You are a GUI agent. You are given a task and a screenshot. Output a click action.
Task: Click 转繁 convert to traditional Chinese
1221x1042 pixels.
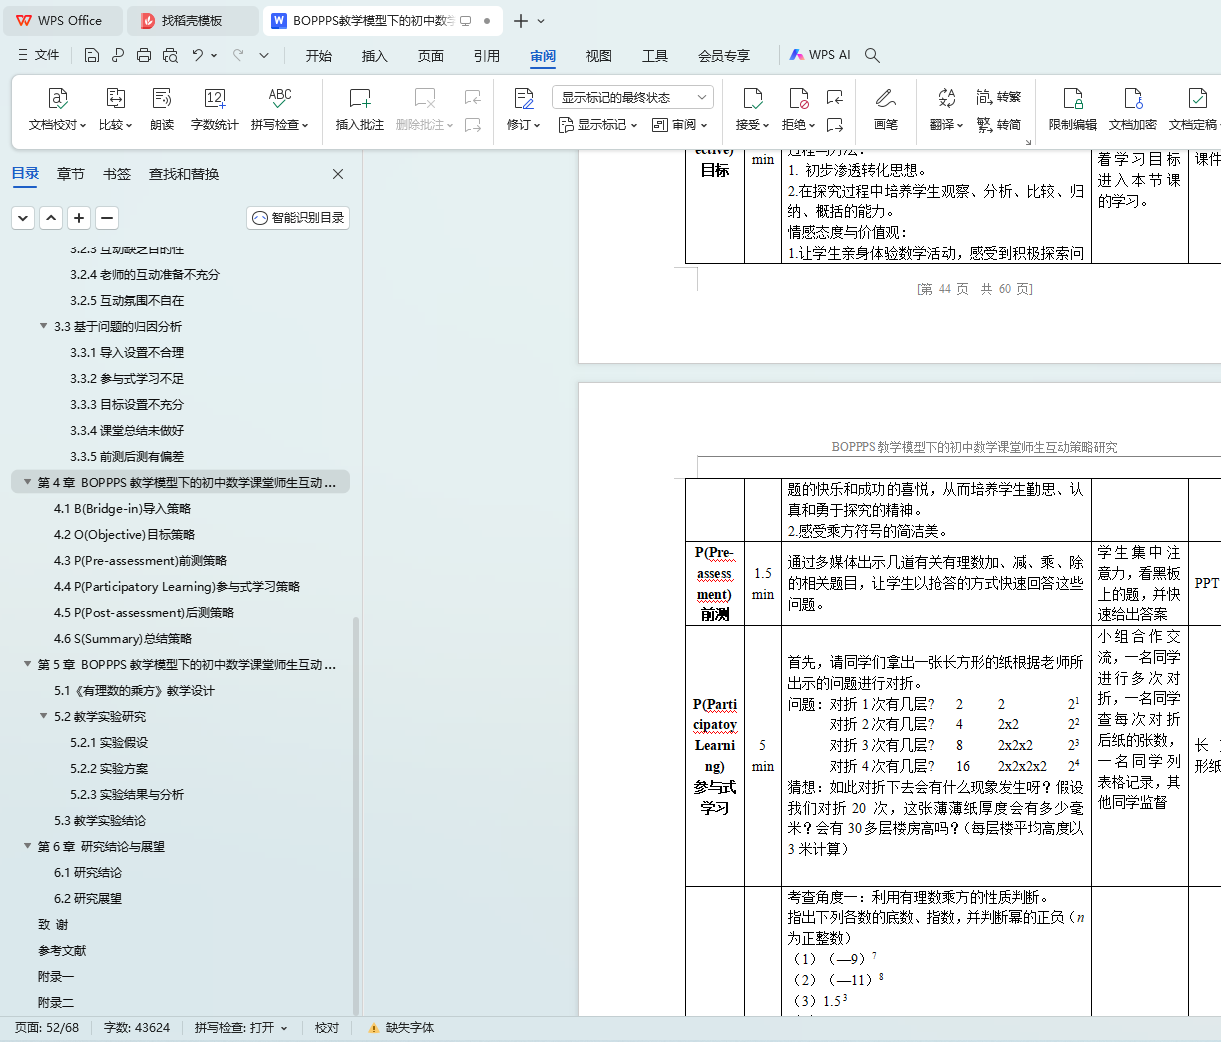(999, 97)
